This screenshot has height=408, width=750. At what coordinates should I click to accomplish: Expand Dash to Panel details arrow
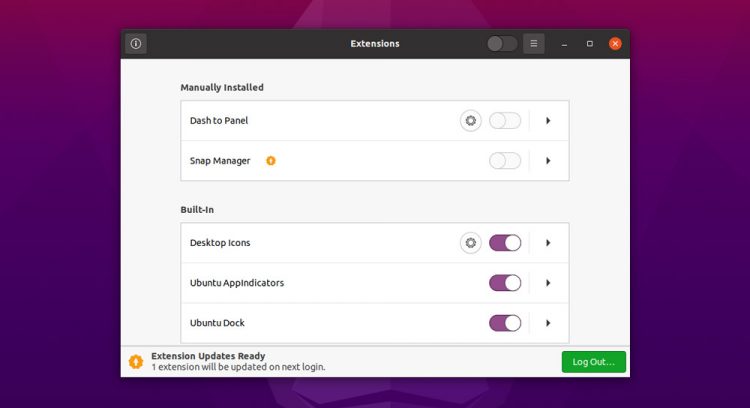(x=548, y=121)
